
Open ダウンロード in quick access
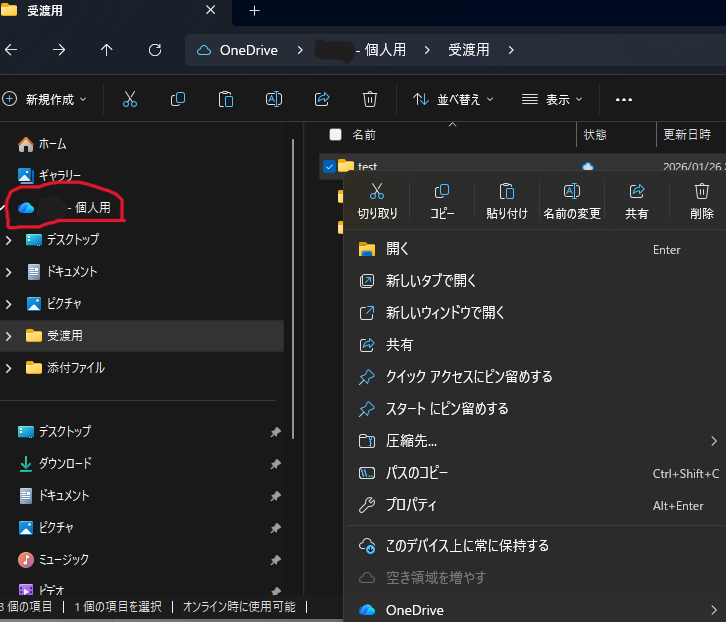click(65, 463)
